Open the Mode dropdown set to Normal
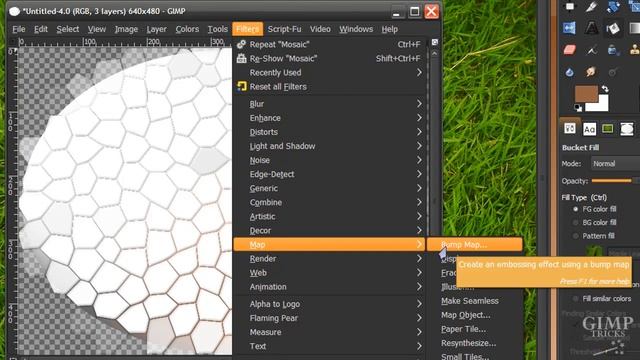 coord(615,164)
